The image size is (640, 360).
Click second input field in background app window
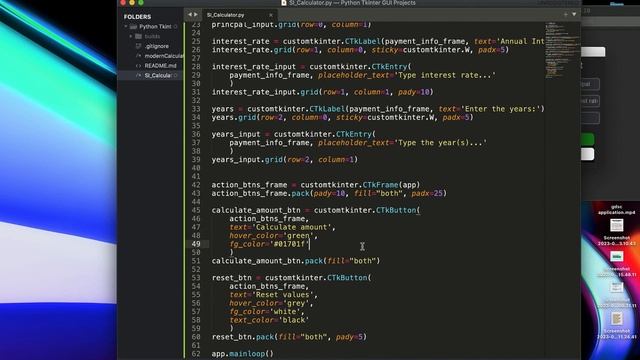coord(590,101)
